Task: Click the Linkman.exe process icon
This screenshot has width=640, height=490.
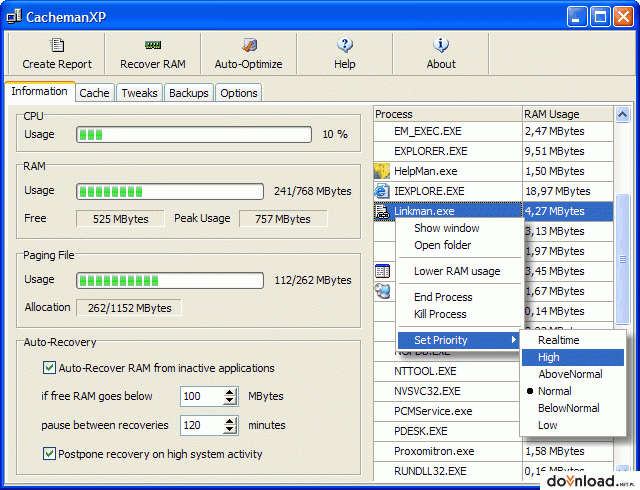Action: [382, 212]
